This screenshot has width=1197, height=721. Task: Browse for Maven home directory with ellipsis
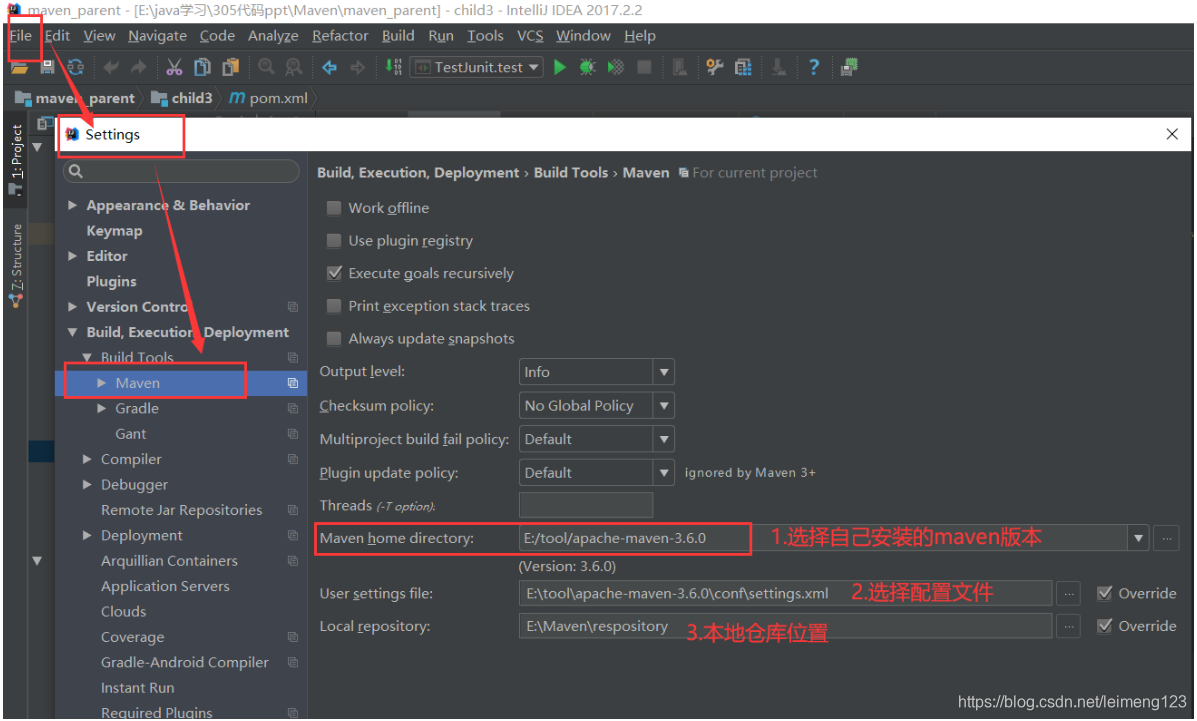pos(1166,538)
